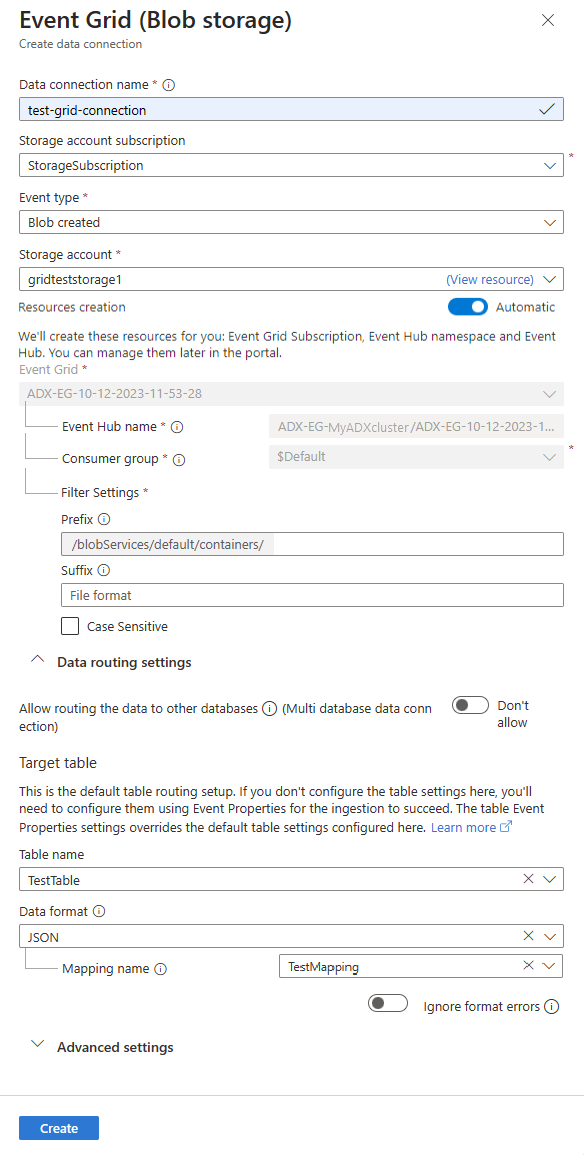
Task: Turn on multi database routing toggle
Action: coord(471,705)
